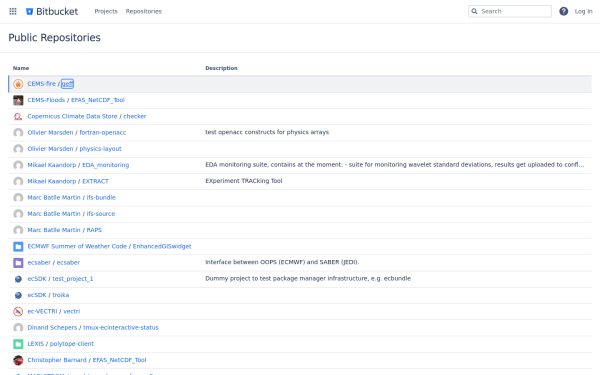Screen dimensions: 600x375
Task: Open EFAS_NetCDF_Tool under Christopher Barnard
Action: coord(119,360)
